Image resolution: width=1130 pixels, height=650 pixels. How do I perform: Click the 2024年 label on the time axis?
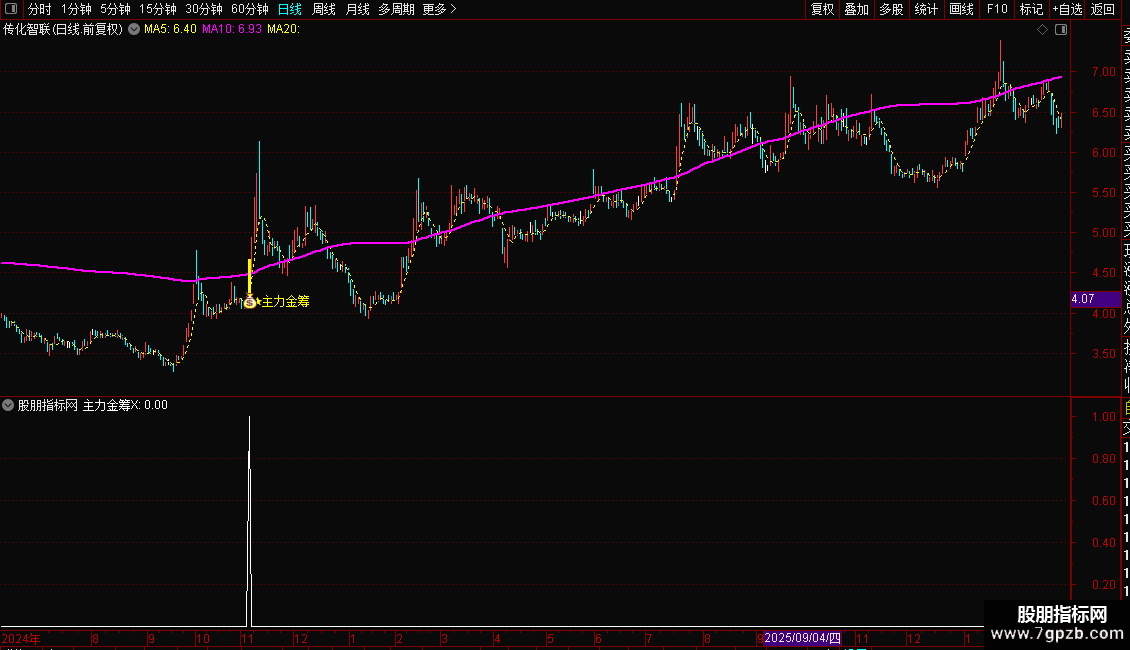coord(21,638)
